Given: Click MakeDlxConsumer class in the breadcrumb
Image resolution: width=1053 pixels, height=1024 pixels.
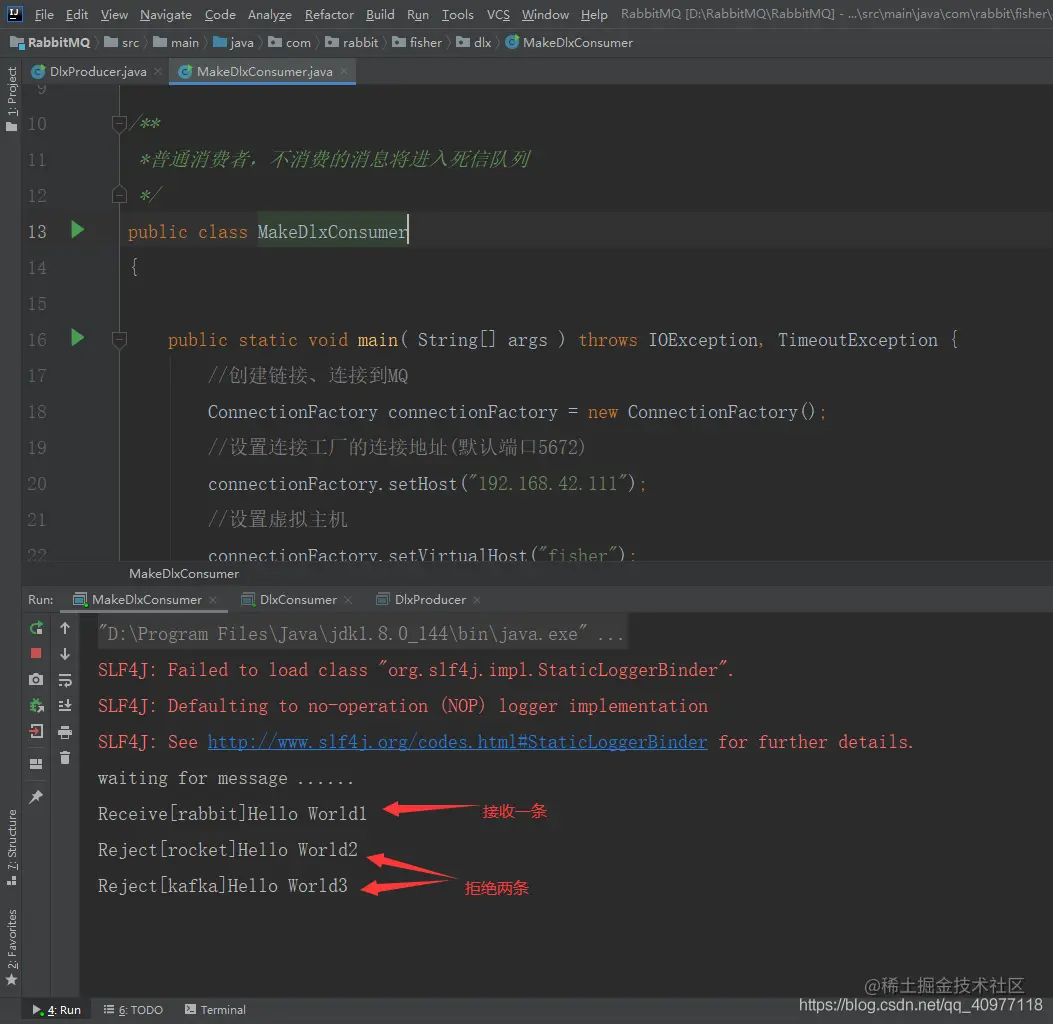Looking at the screenshot, I should click(x=569, y=42).
